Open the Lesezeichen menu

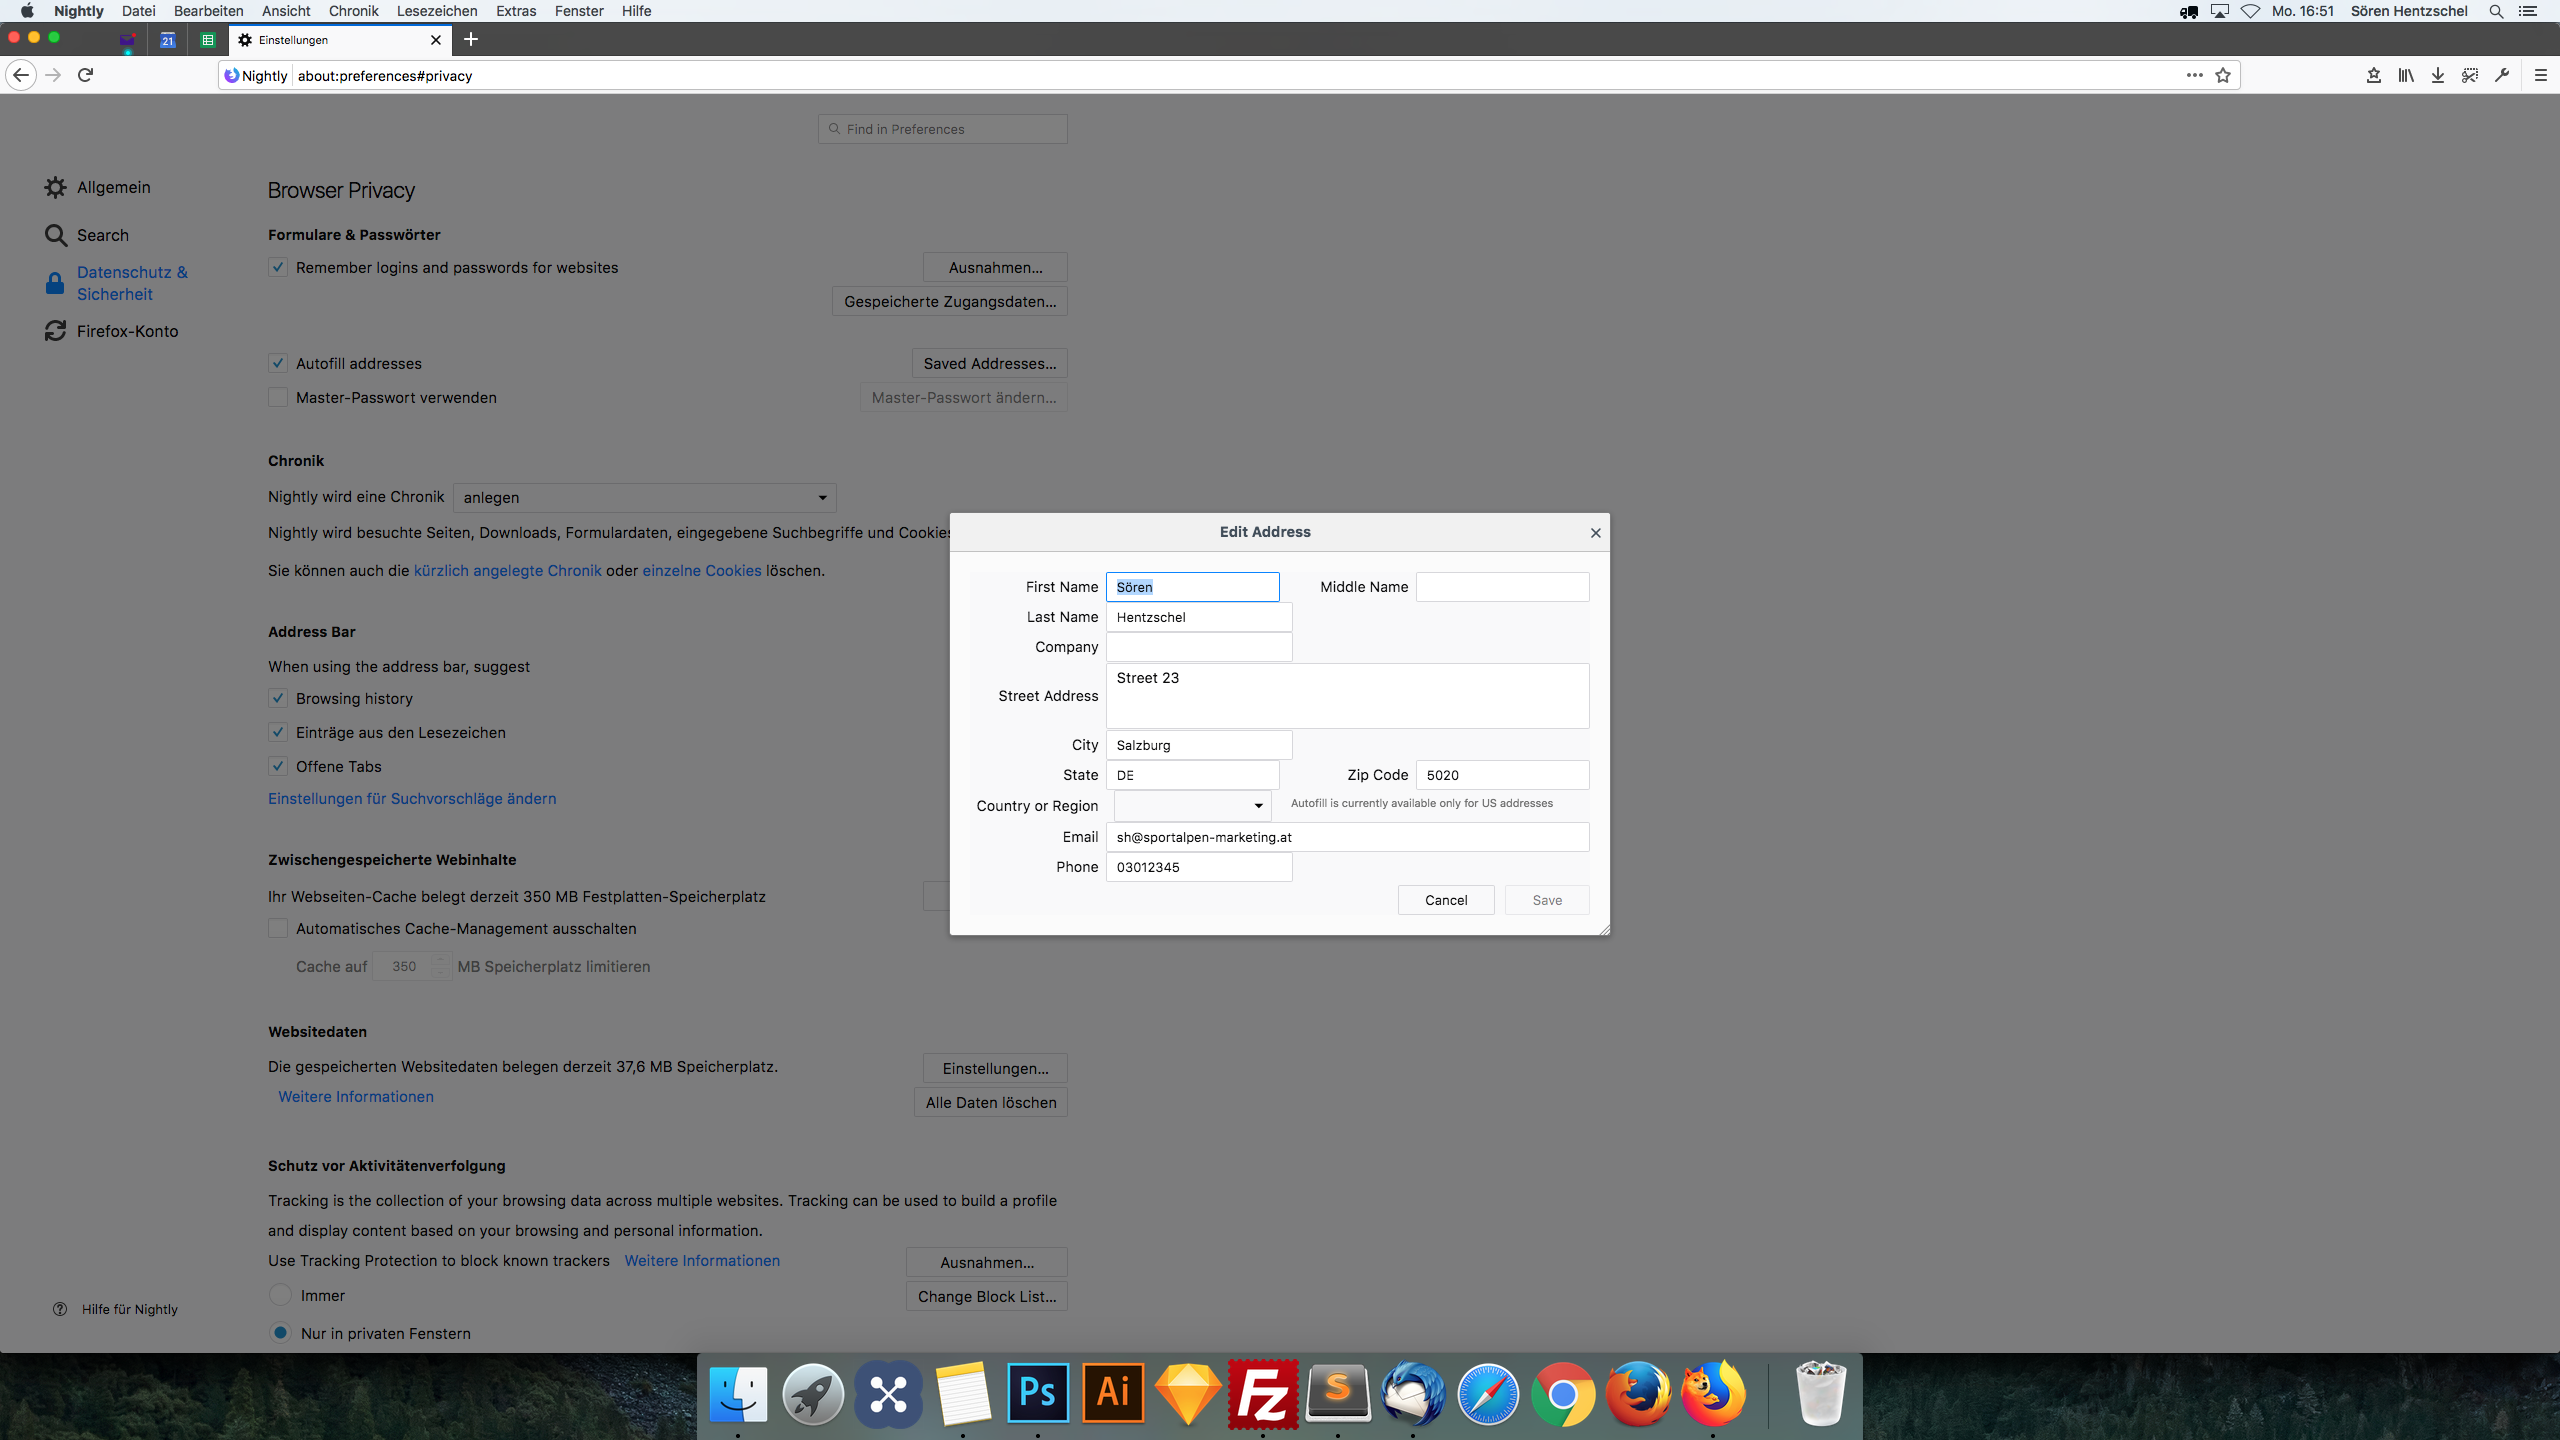[437, 11]
